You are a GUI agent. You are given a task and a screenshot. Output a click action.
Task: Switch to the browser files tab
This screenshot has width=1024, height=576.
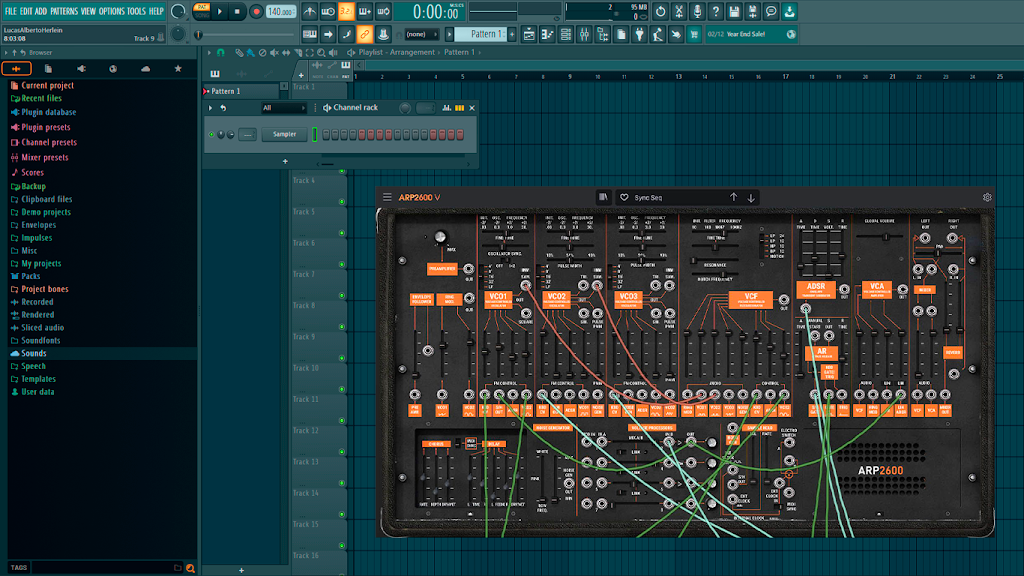point(48,69)
